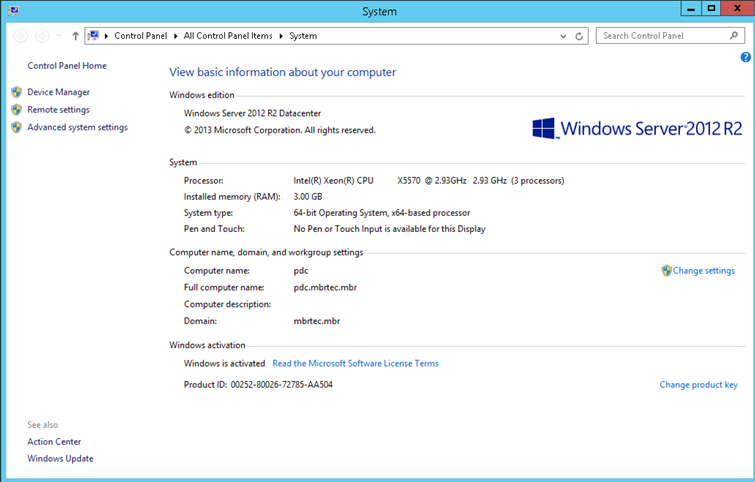The width and height of the screenshot is (755, 482).
Task: Select System in the breadcrumb path
Action: [303, 36]
